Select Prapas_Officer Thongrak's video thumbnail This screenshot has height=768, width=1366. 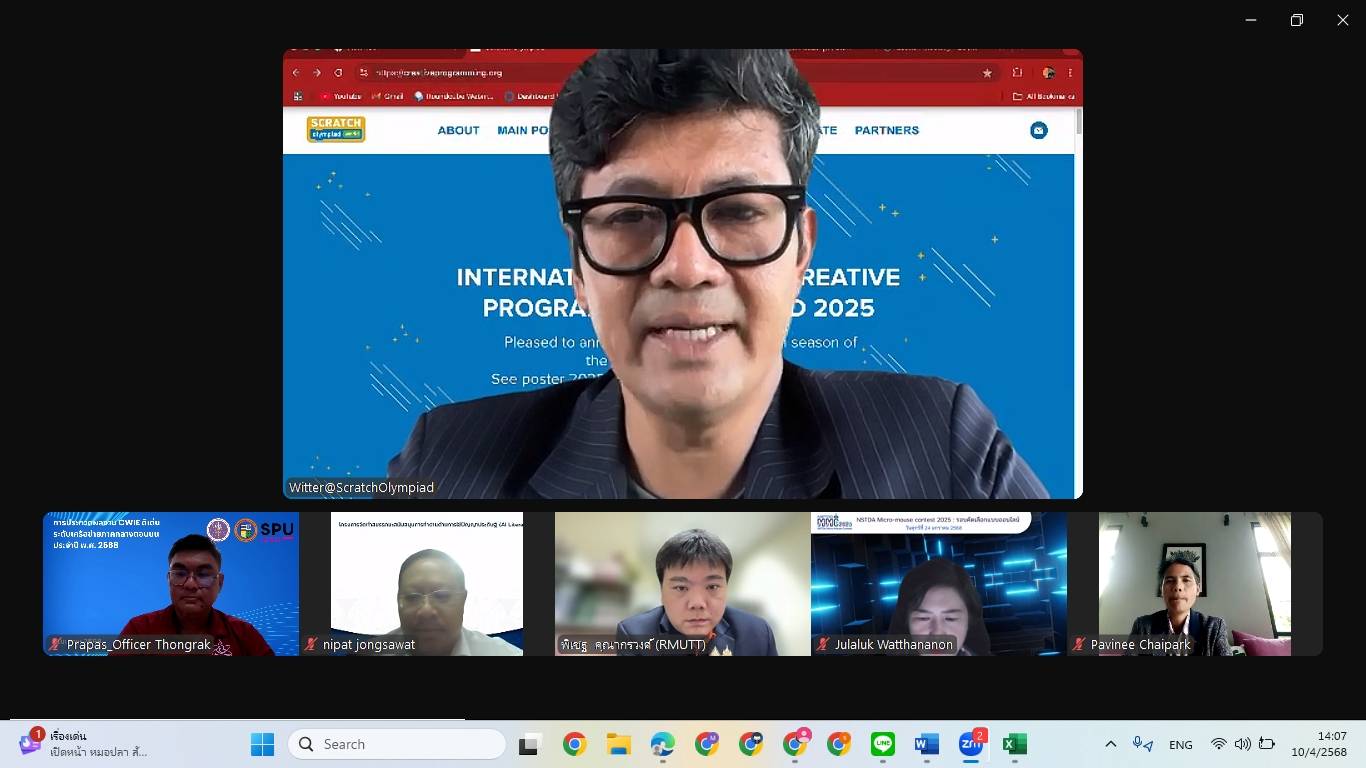pyautogui.click(x=171, y=584)
